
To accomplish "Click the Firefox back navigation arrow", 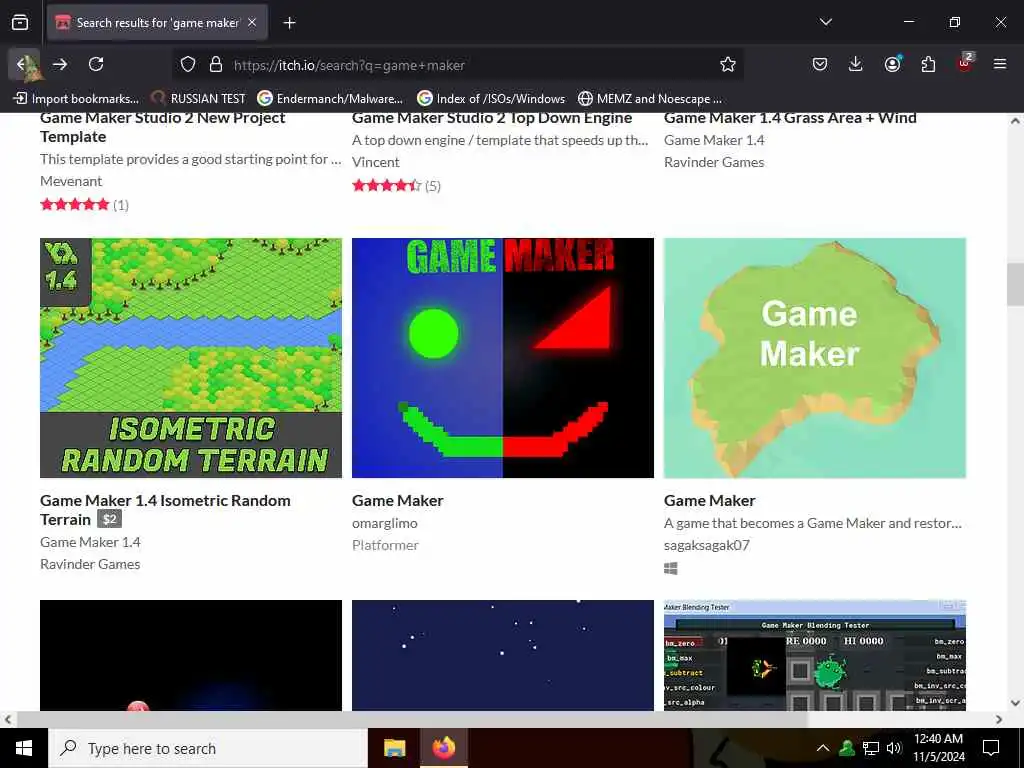I will 24,64.
